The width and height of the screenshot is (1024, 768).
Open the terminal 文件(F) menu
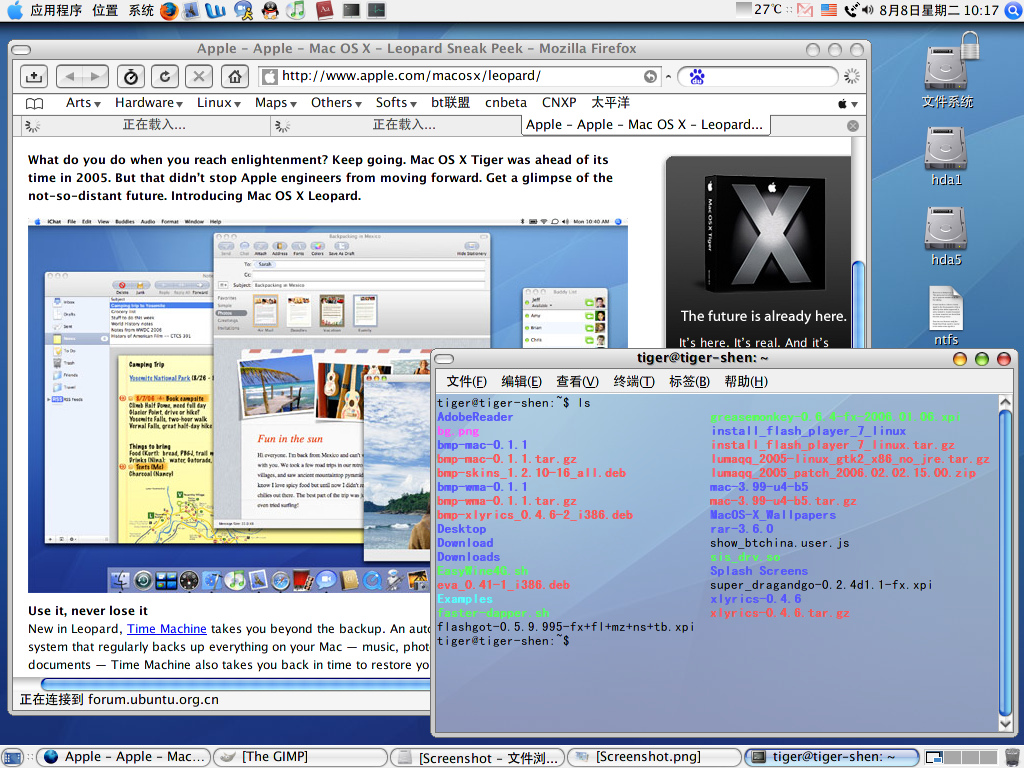click(x=466, y=382)
